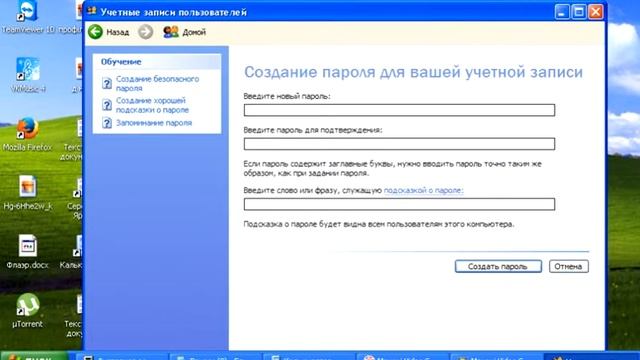Screen dimensions: 640x360
Task: Minimize the user accounts window
Action: 562,11
